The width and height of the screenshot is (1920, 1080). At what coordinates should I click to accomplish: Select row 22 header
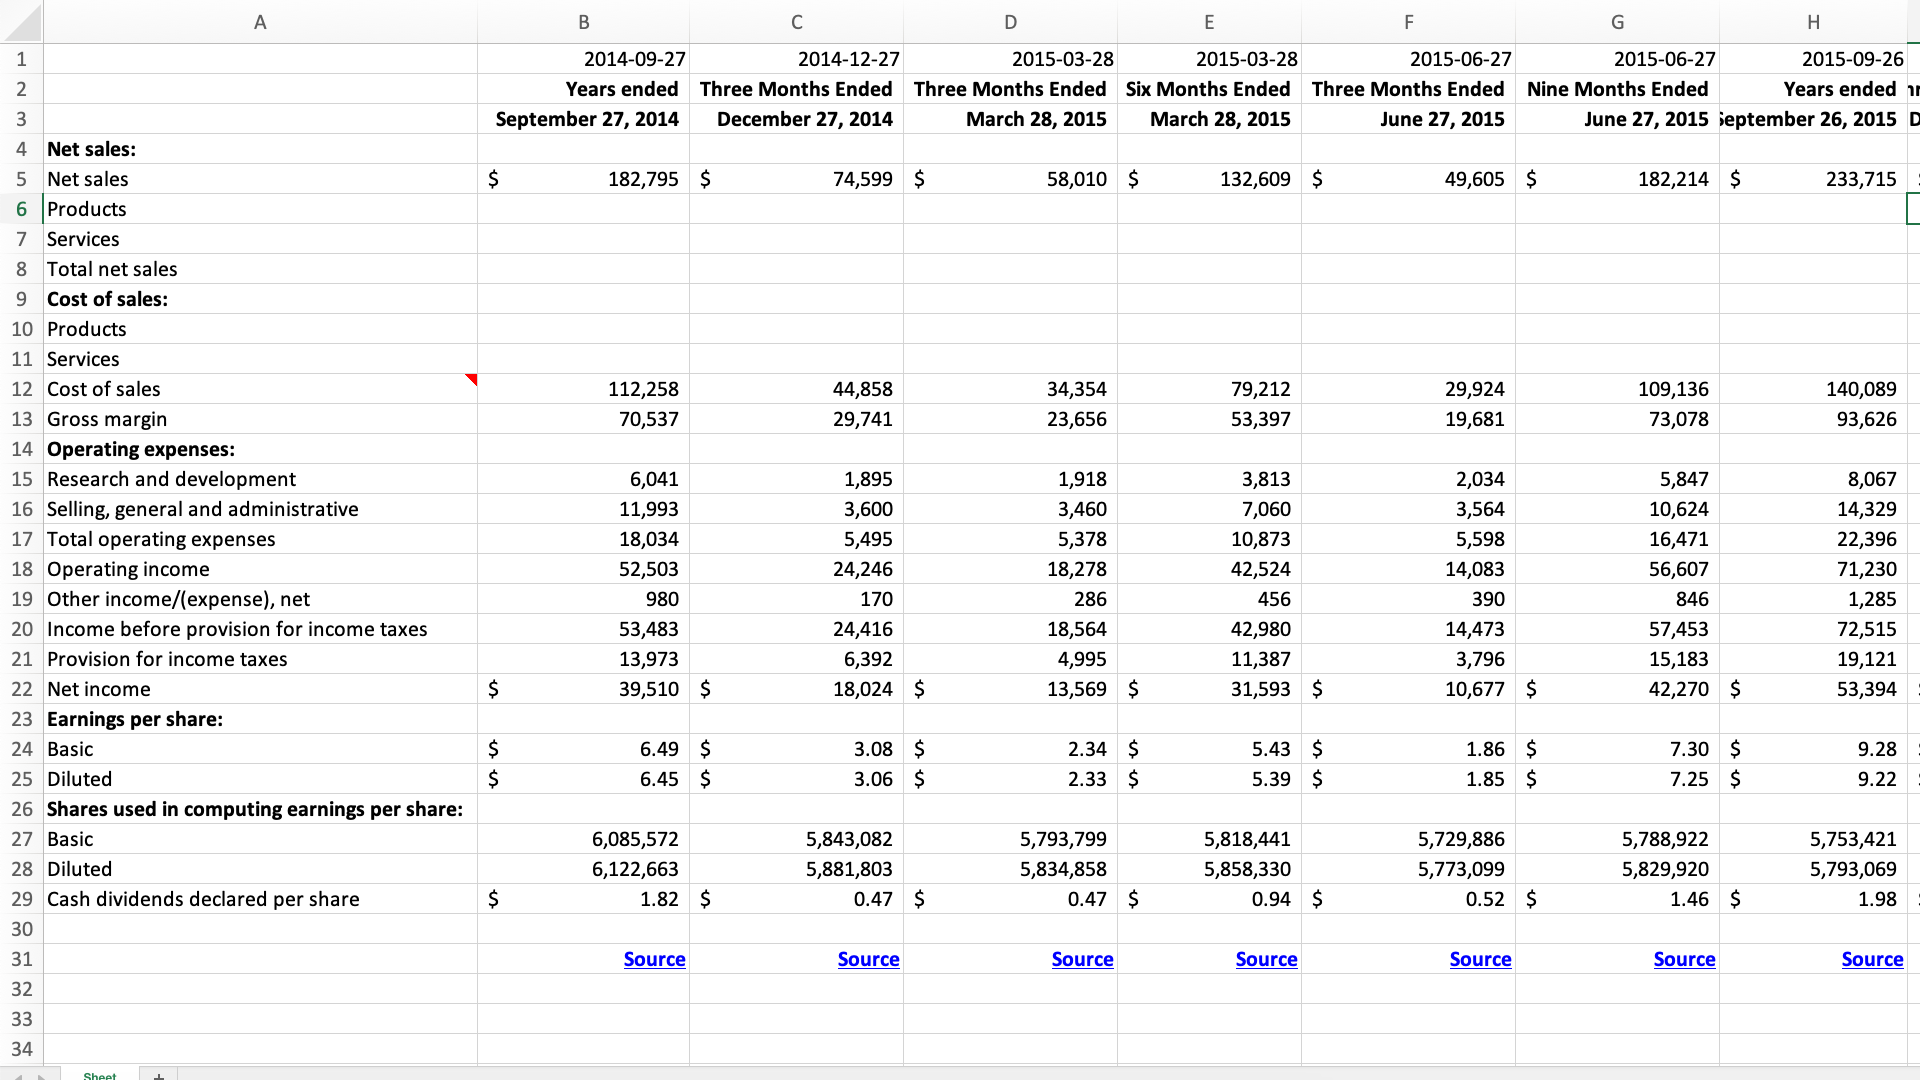point(22,689)
